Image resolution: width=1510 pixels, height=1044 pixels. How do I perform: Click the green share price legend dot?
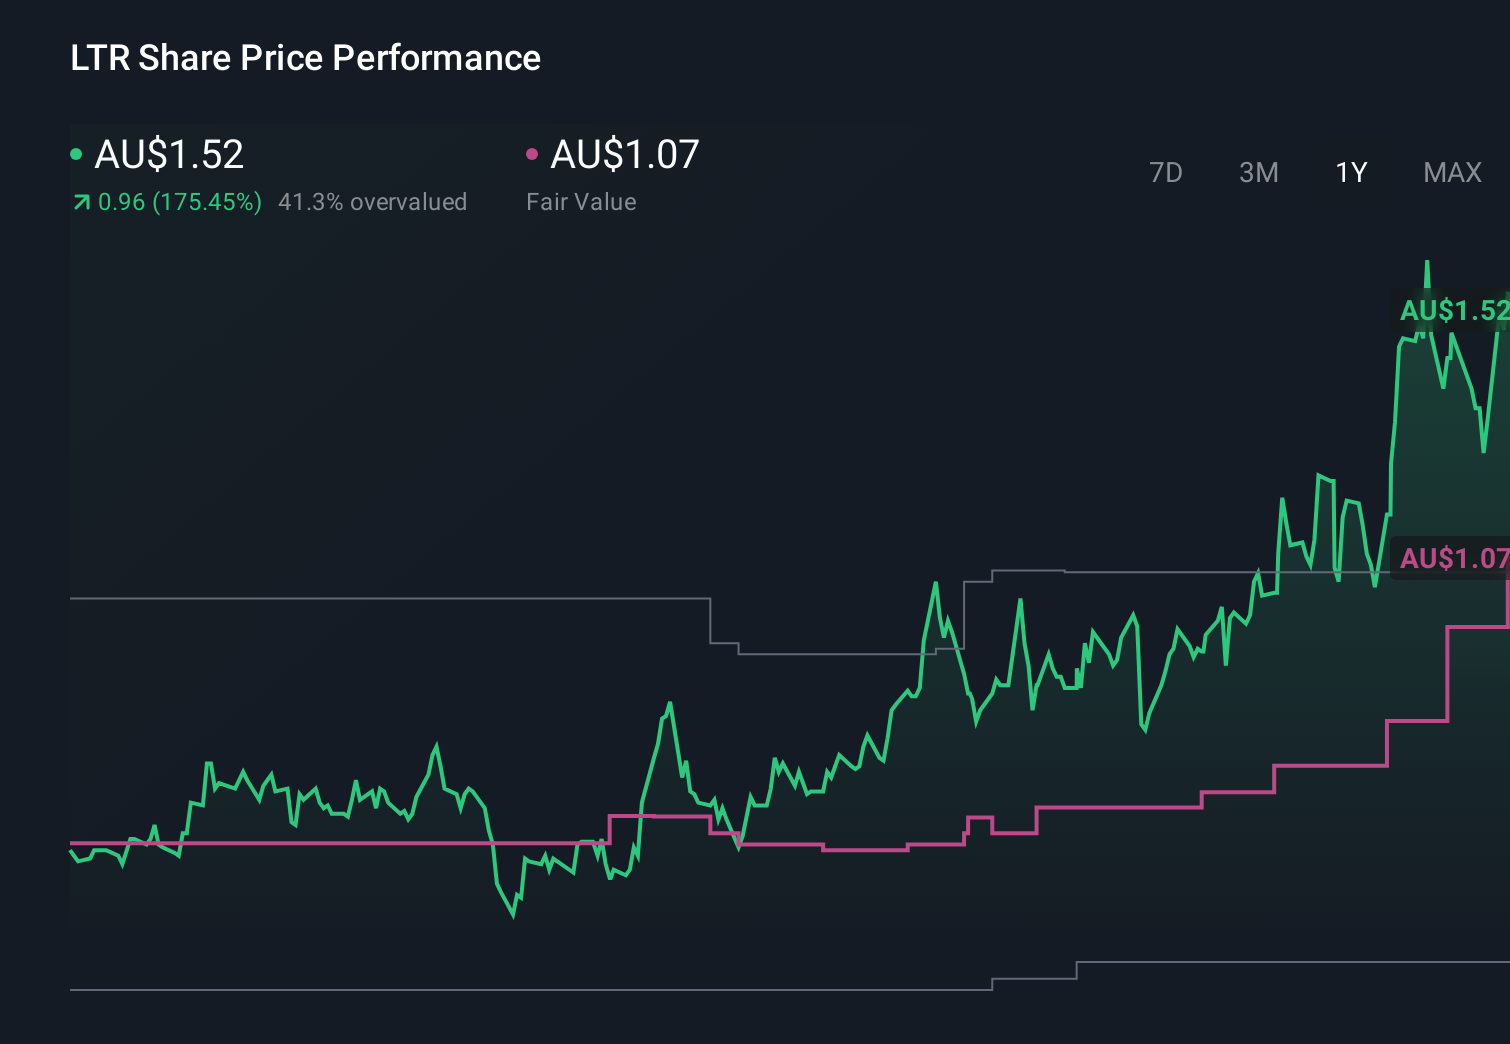coord(76,154)
